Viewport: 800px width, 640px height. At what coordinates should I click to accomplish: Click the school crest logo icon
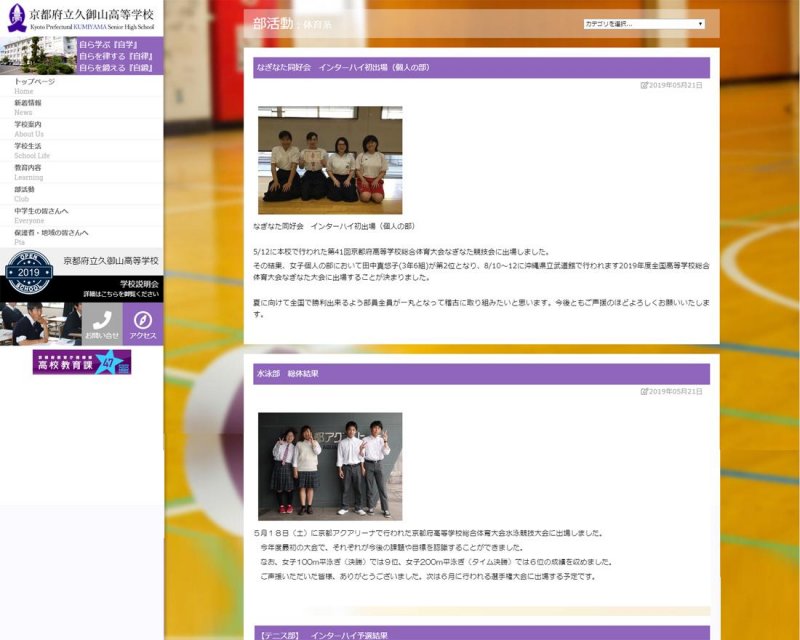(x=16, y=17)
